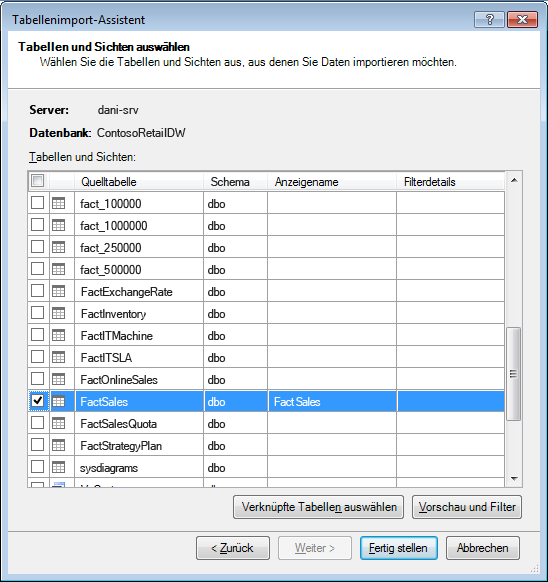548x582 pixels.
Task: Click the 'dbo' schema cell for FactSales
Action: coord(235,401)
